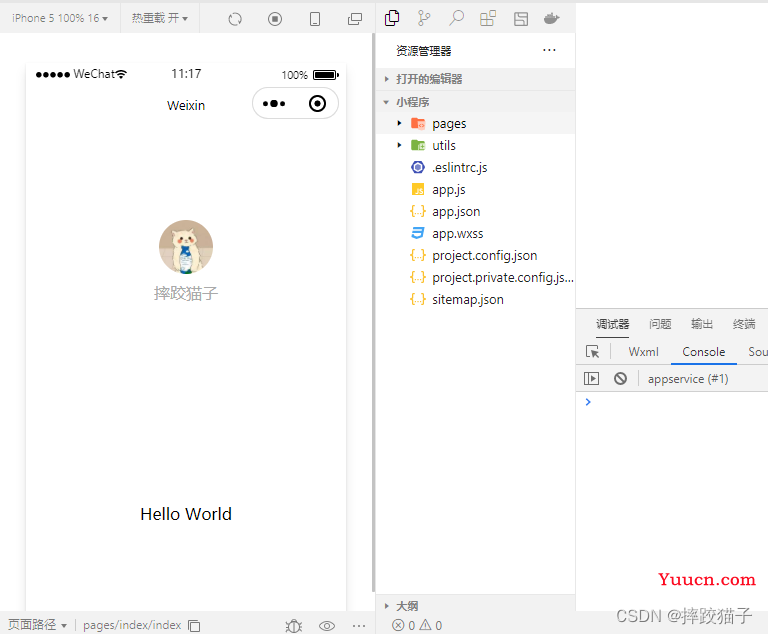Open the docker whale icon
Viewport: 768px width, 634px height.
pyautogui.click(x=552, y=19)
